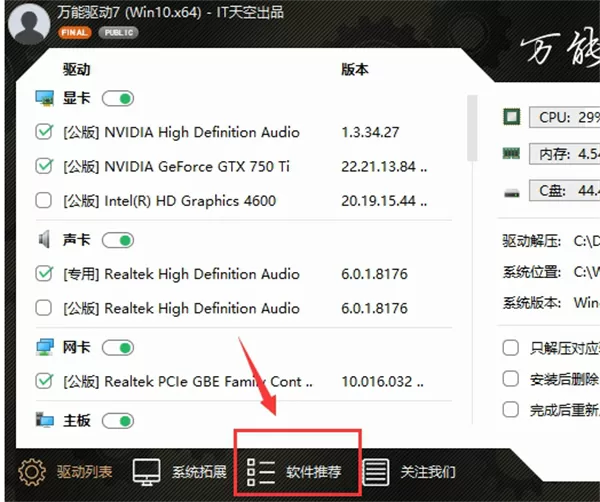600x502 pixels.
Task: Click the C disk drive icon
Action: 512,192
